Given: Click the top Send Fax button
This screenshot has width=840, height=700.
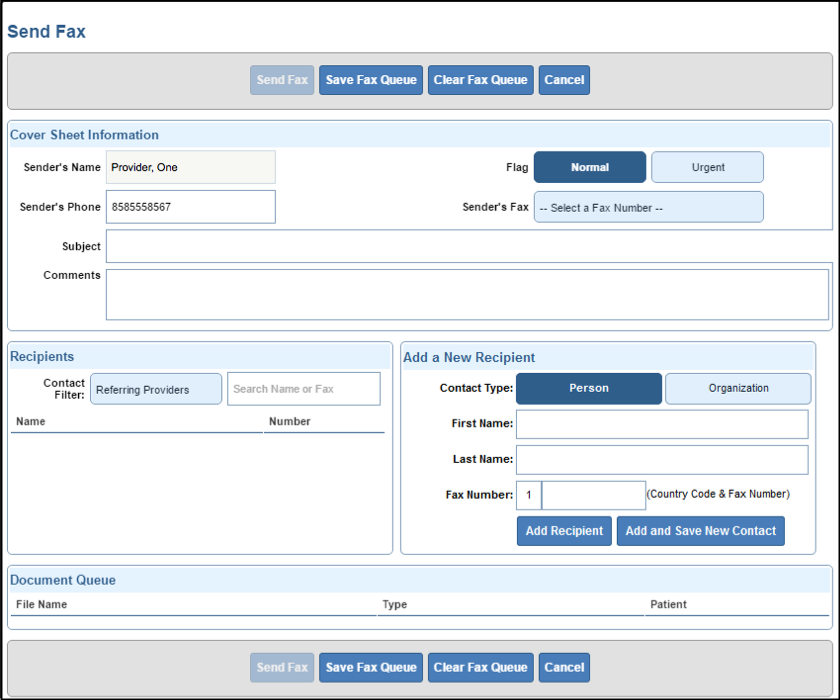Looking at the screenshot, I should pyautogui.click(x=282, y=80).
